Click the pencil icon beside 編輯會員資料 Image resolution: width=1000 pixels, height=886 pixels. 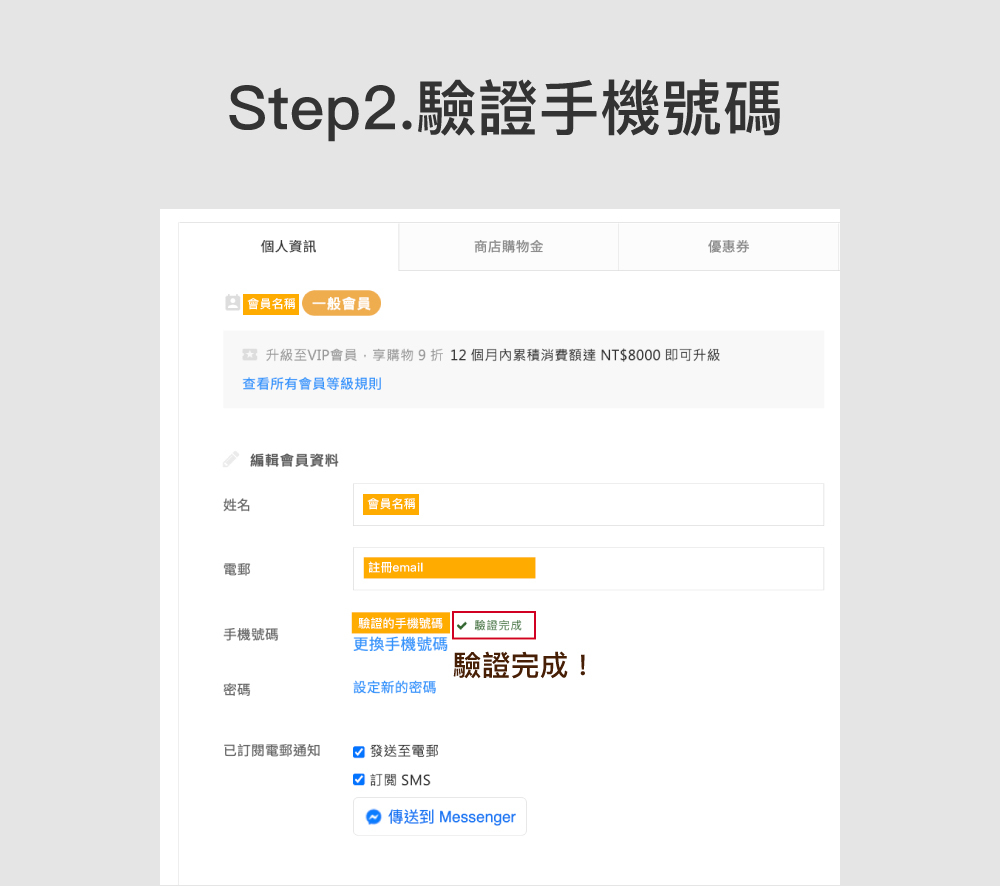pyautogui.click(x=231, y=459)
